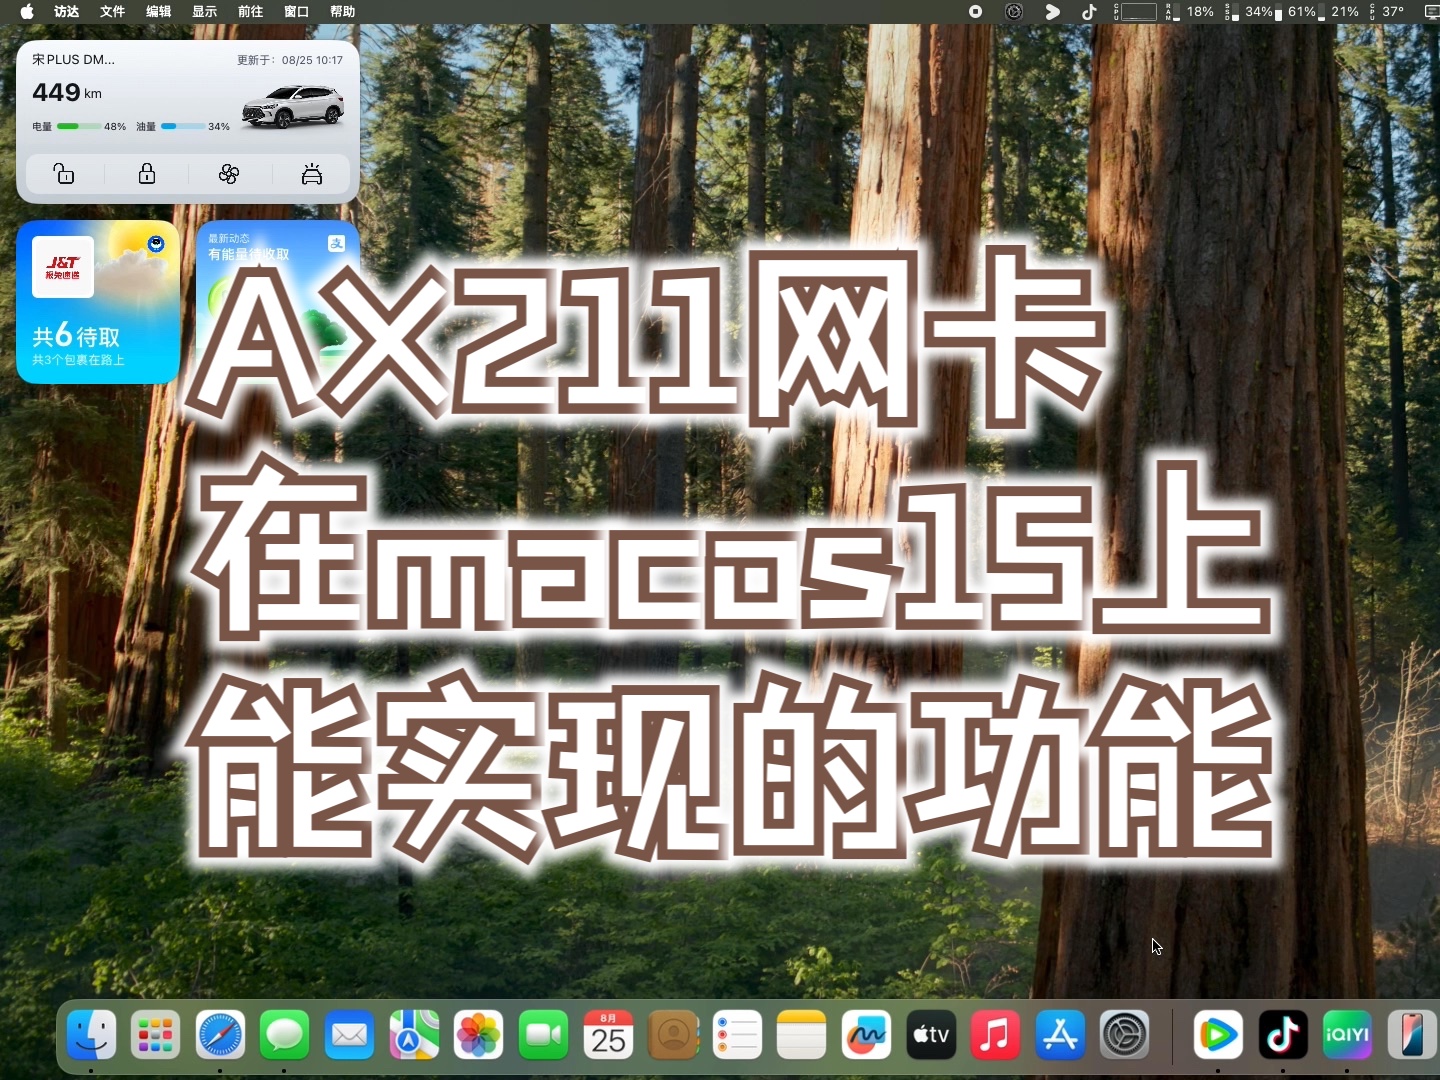
Task: Open Notes from the Dock
Action: pyautogui.click(x=801, y=1034)
